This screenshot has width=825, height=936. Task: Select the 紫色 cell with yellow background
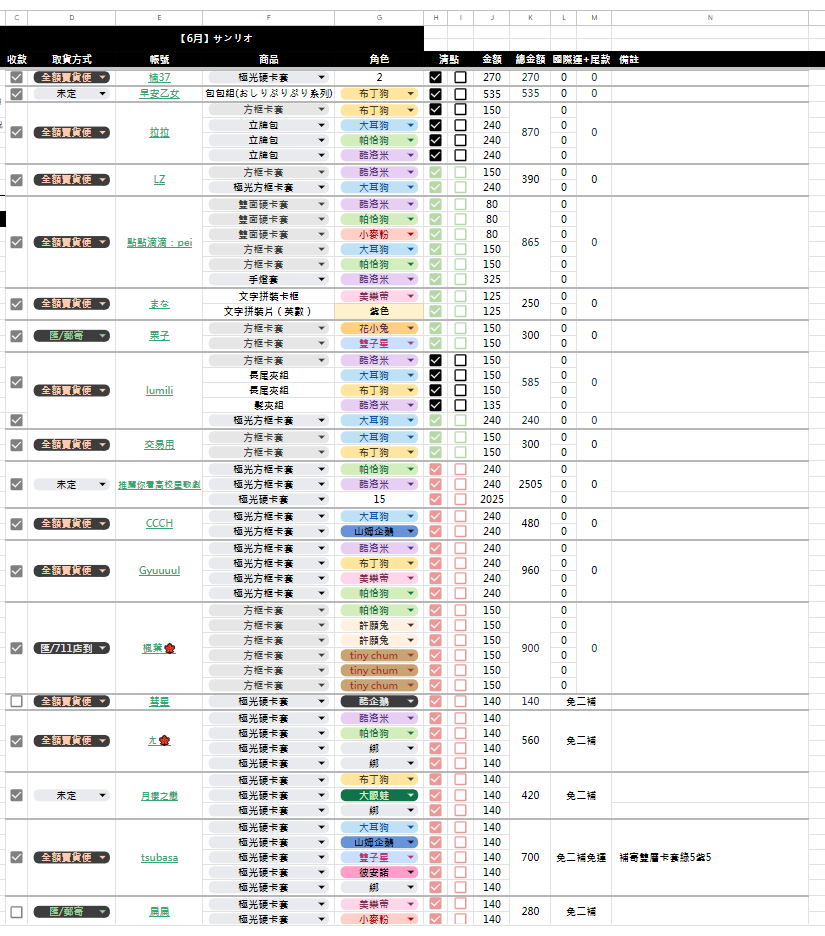pos(379,311)
